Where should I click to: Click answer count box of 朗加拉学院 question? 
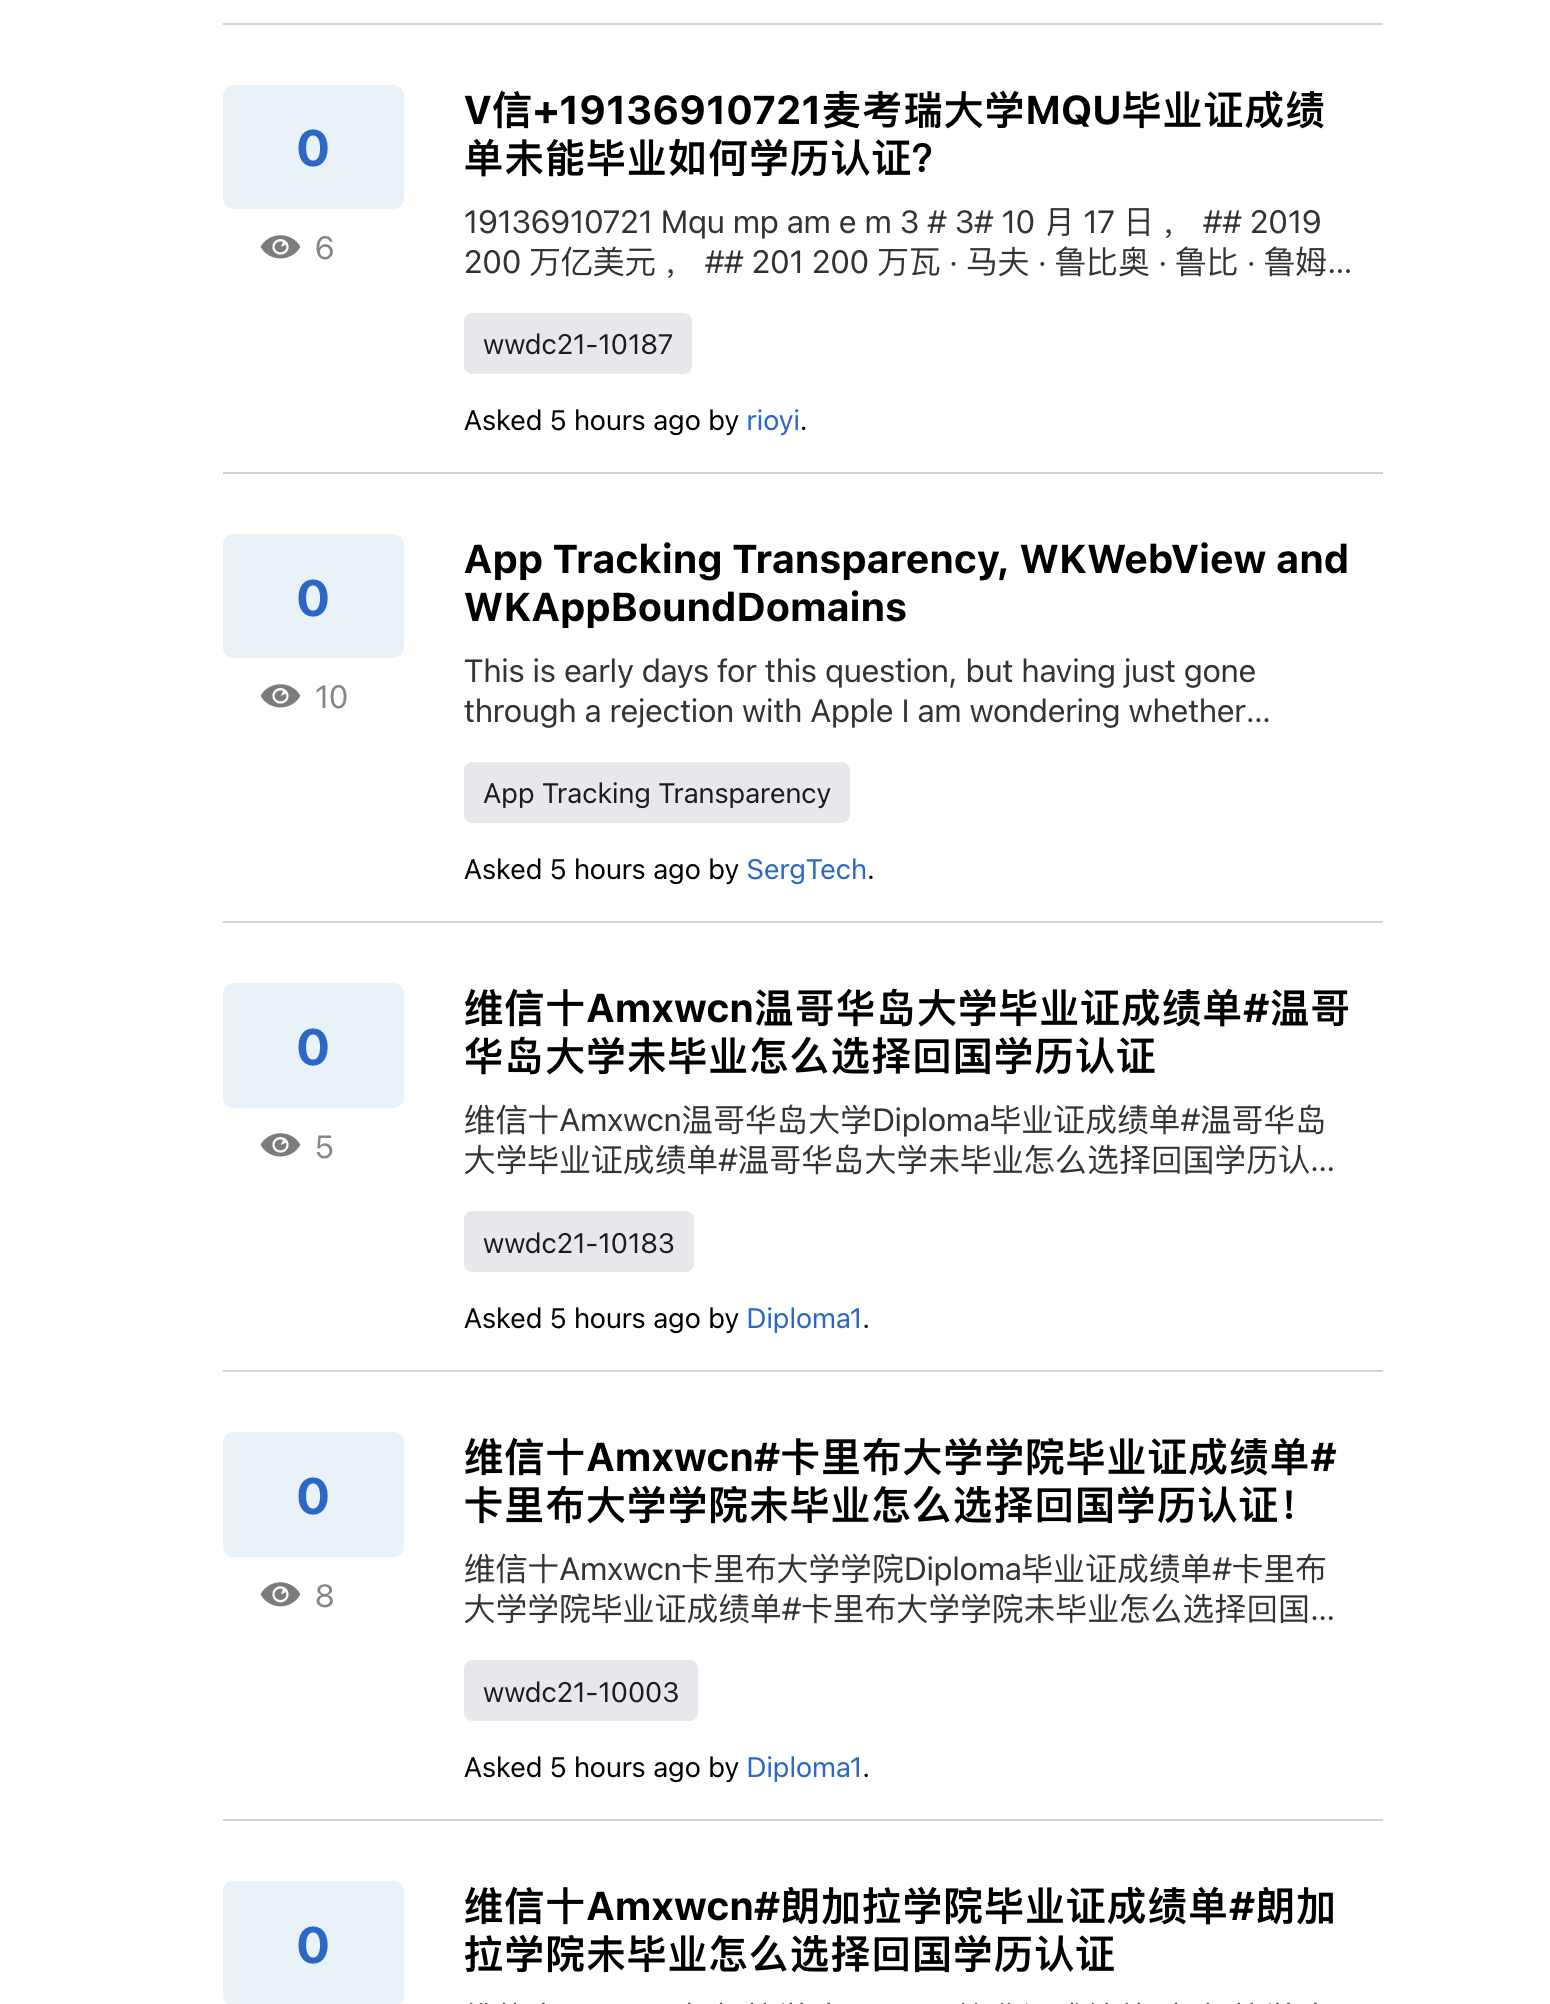click(313, 1943)
